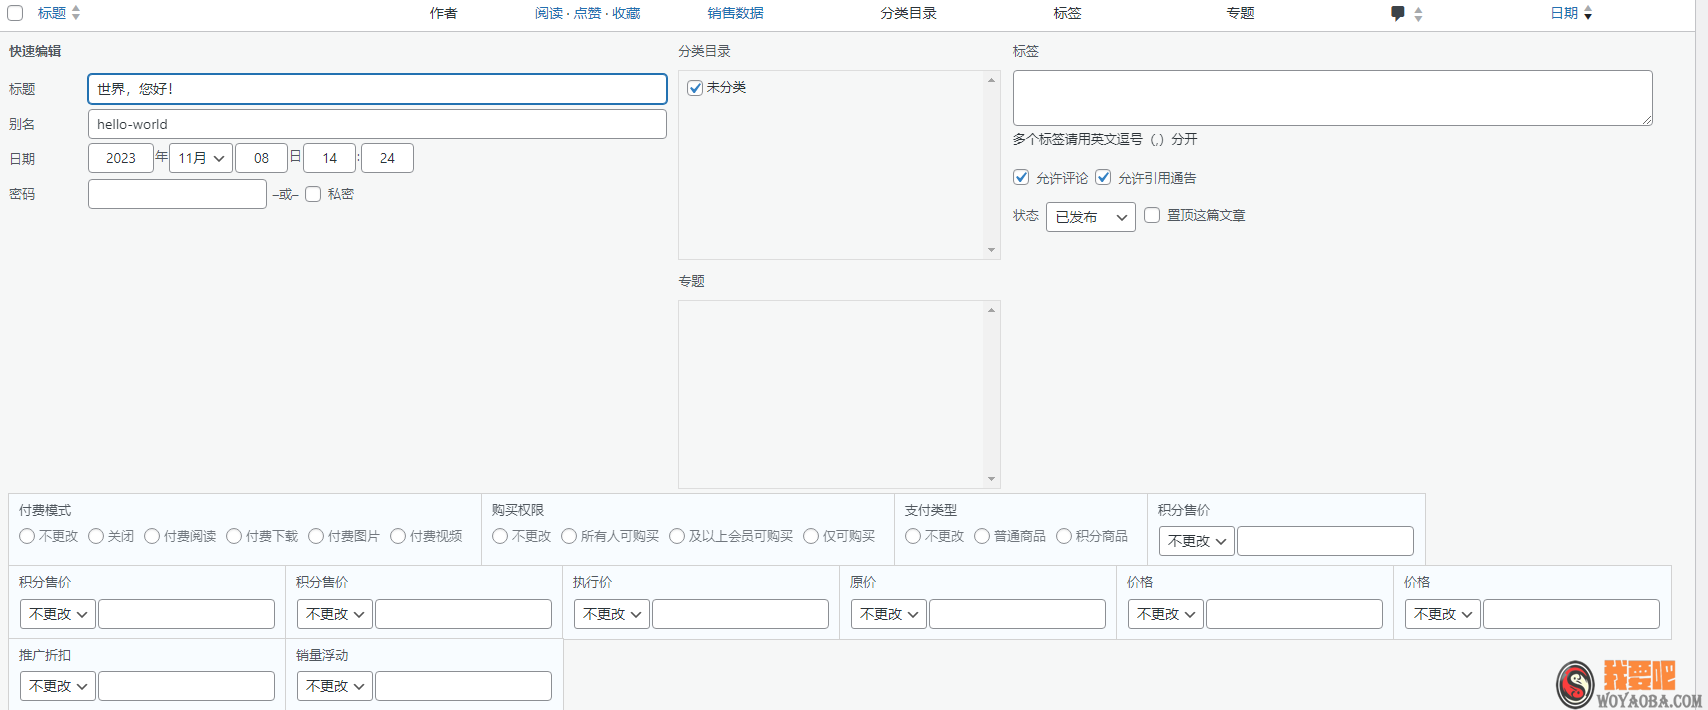The width and height of the screenshot is (1708, 710).
Task: Click the 标签 tags text area
Action: [x=1332, y=98]
